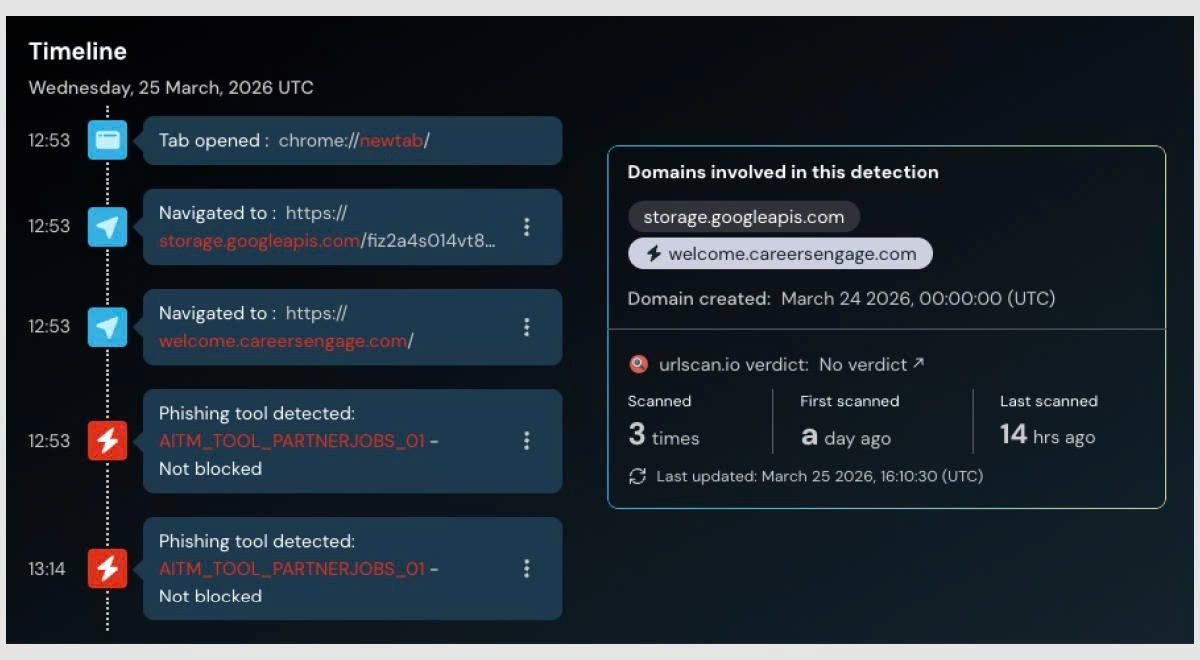Click the urlscan.io logo icon

click(x=638, y=365)
